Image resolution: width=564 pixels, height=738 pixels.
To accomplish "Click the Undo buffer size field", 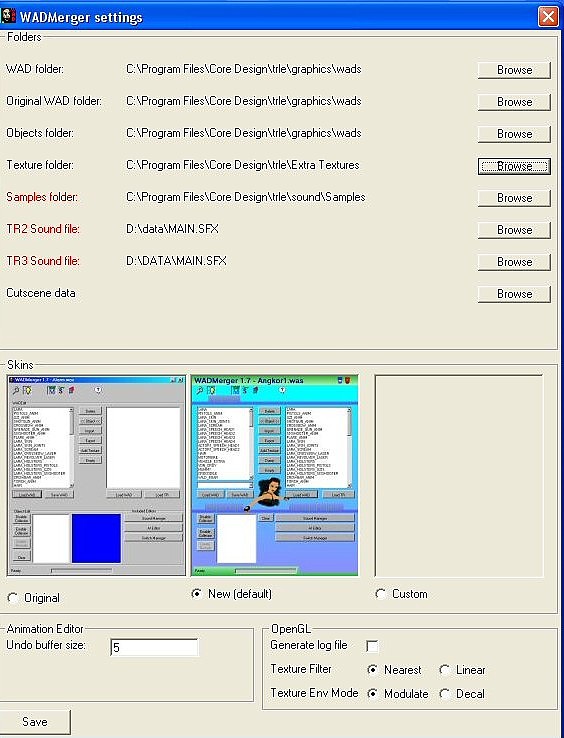I will [154, 647].
